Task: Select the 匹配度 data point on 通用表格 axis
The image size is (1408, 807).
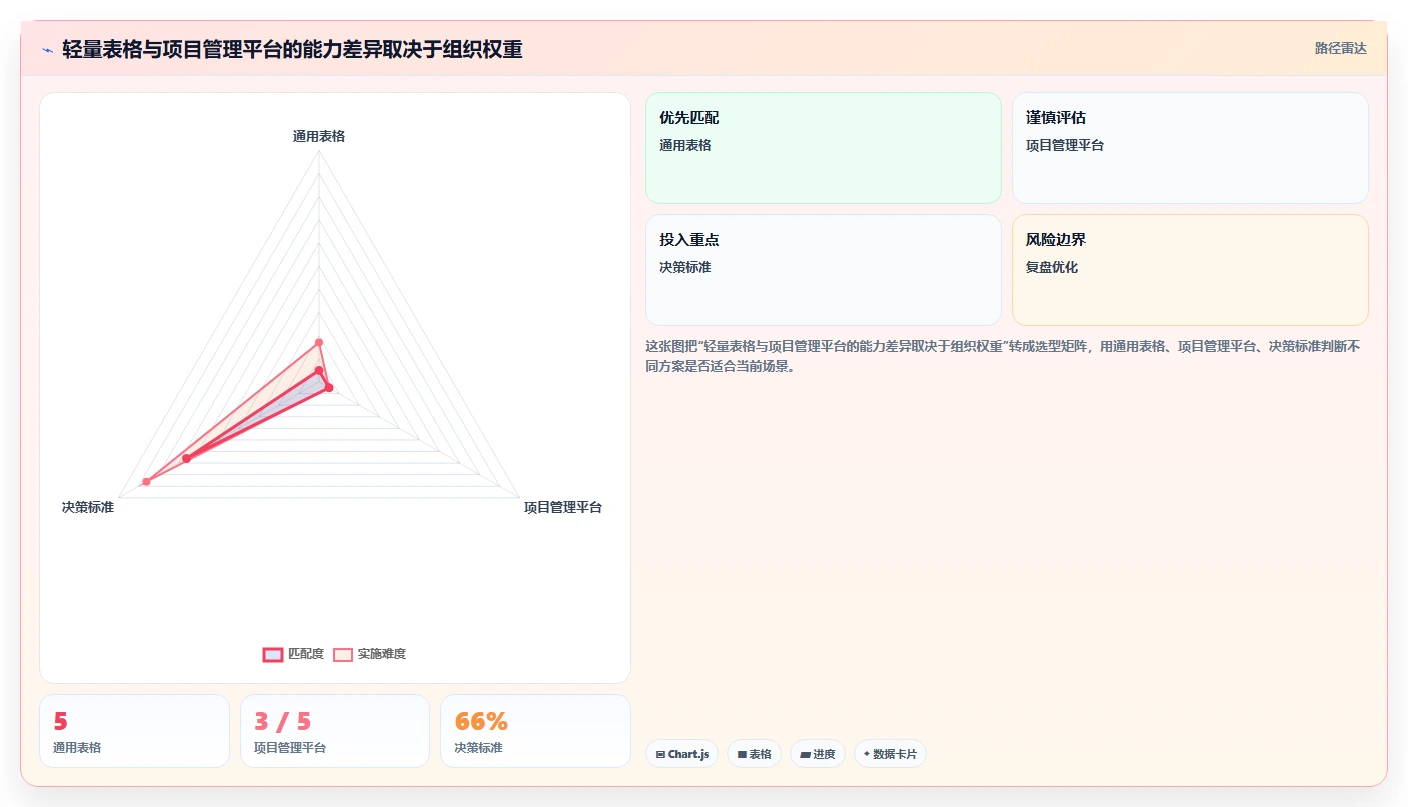Action: tap(319, 370)
